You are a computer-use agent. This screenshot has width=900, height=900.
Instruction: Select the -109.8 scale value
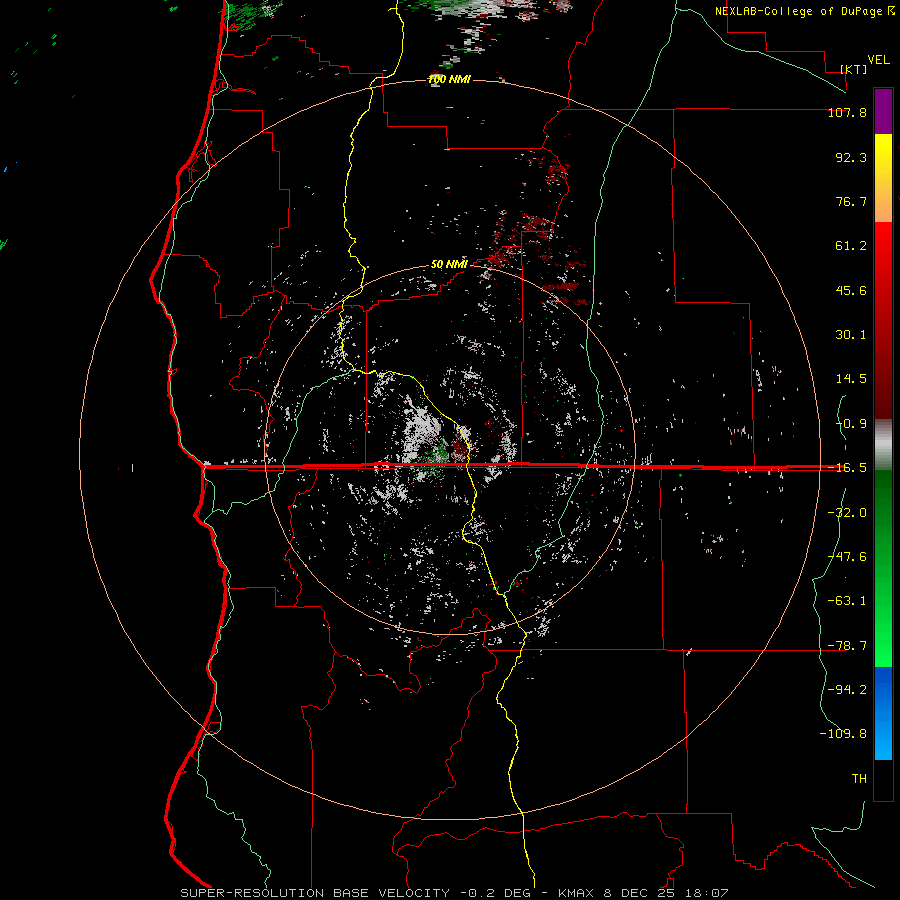[843, 734]
